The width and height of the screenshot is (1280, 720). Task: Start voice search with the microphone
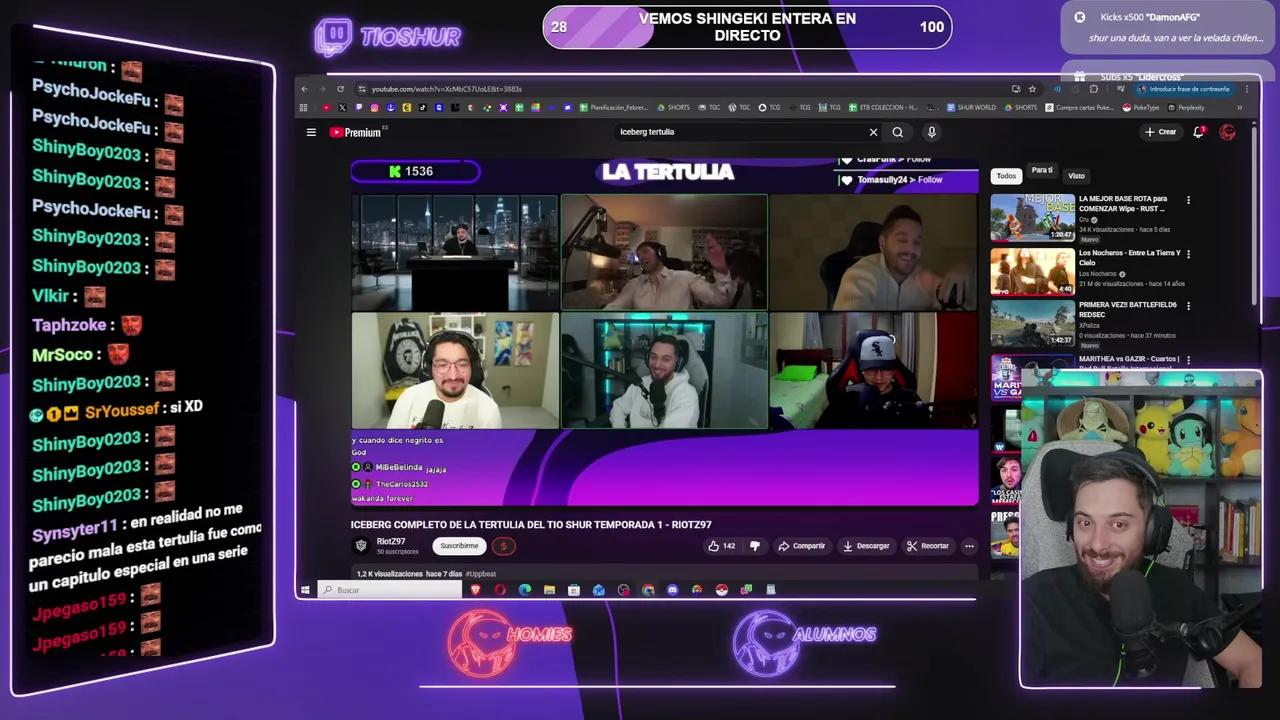tap(931, 132)
